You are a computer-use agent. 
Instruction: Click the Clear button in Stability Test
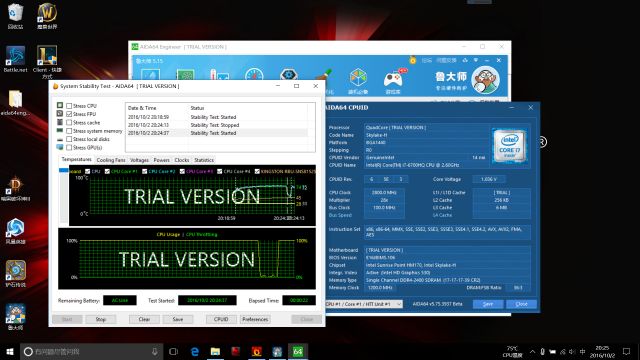point(144,319)
